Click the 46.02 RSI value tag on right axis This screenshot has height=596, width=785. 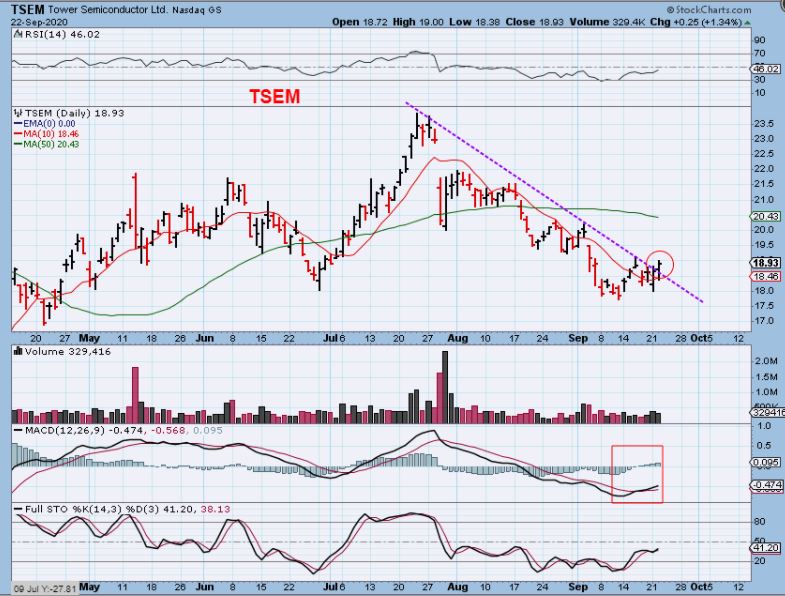(766, 69)
